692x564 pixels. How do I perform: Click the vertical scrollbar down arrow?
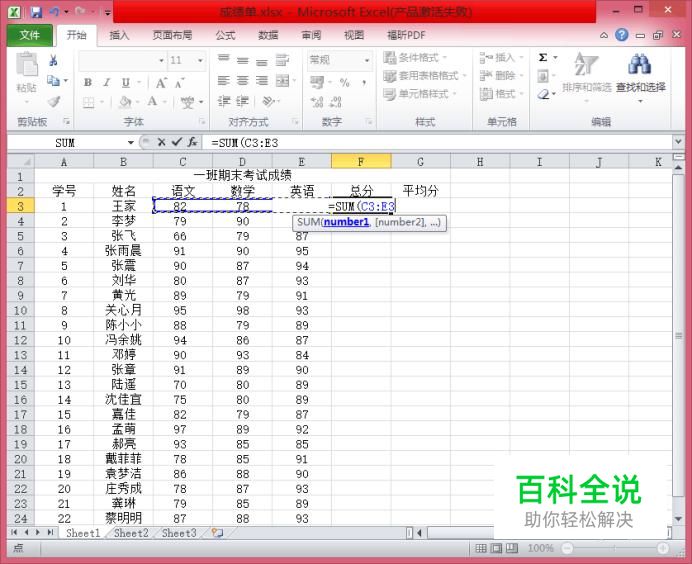678,519
